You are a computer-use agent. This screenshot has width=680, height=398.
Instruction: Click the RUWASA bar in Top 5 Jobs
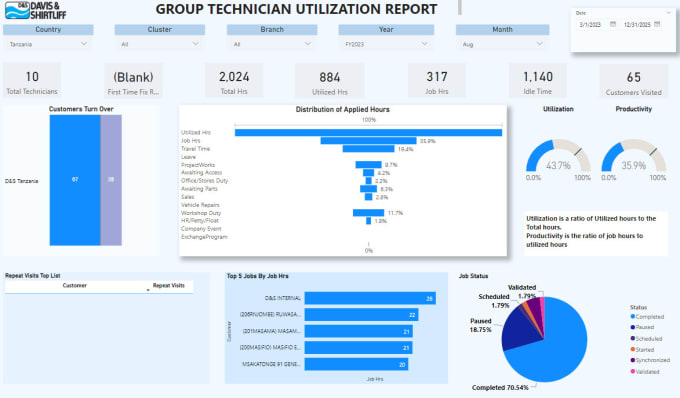tap(361, 315)
